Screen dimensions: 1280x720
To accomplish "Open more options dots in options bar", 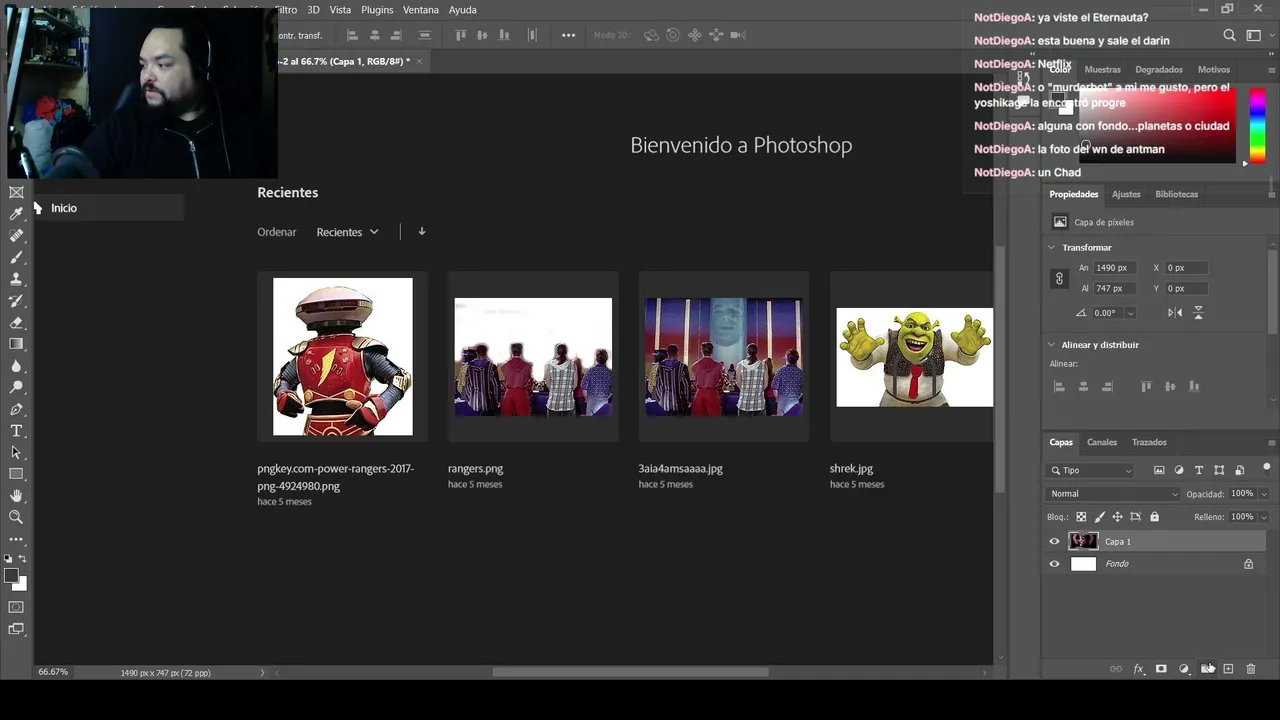I will click(x=568, y=35).
